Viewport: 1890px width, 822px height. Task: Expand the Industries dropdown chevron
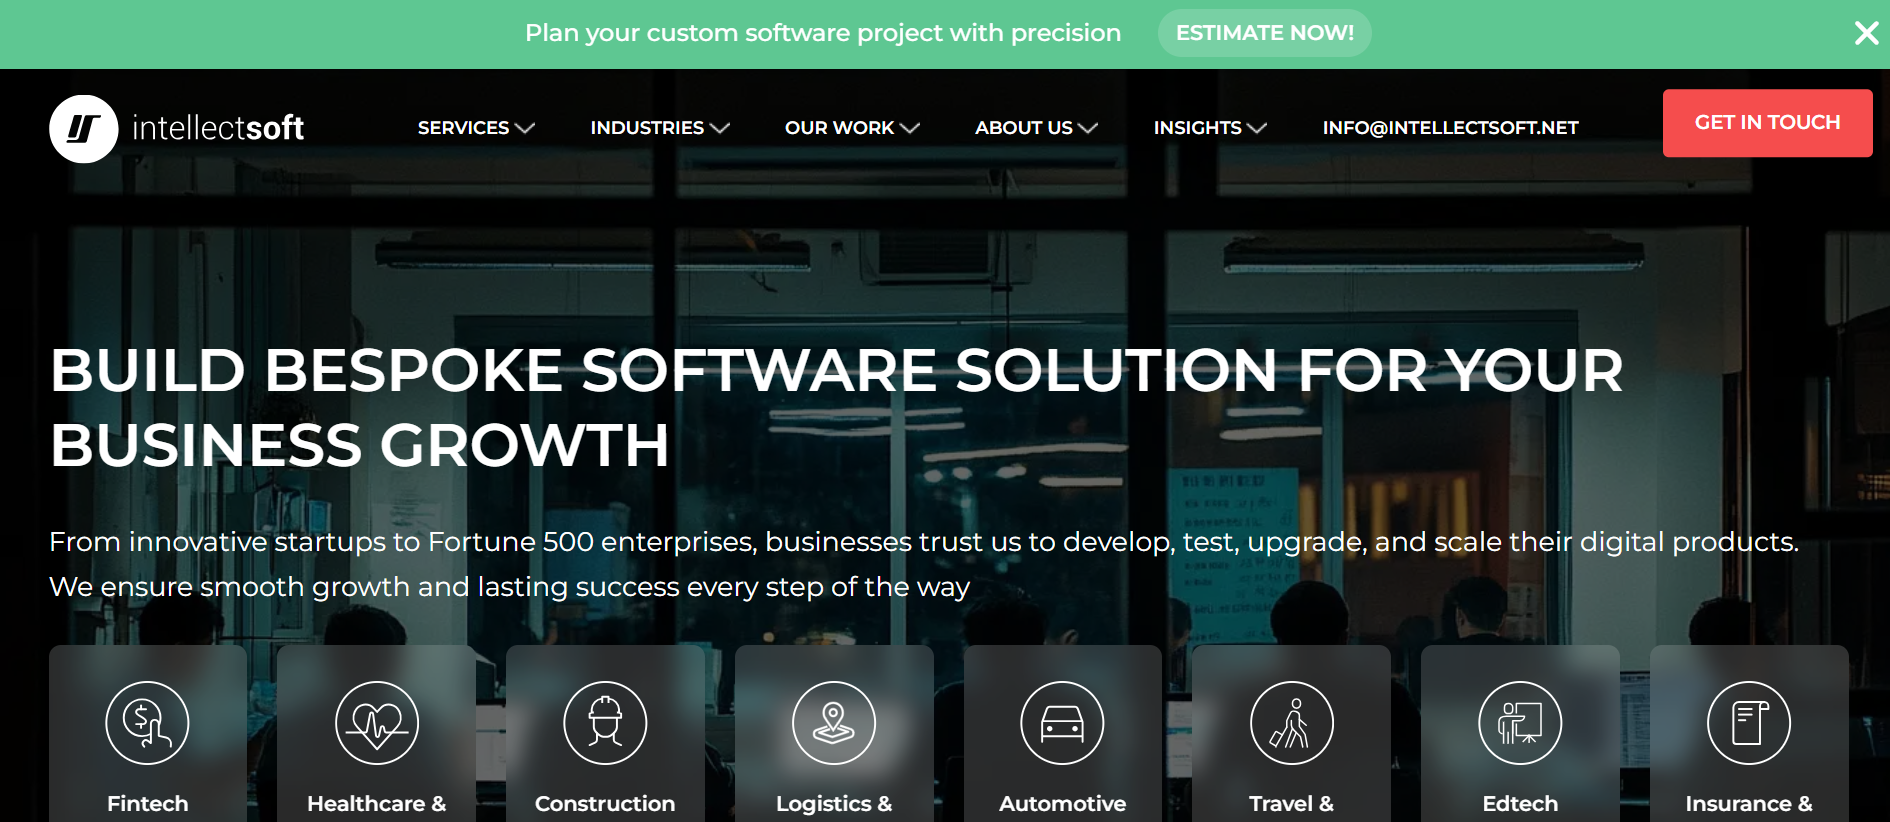720,128
